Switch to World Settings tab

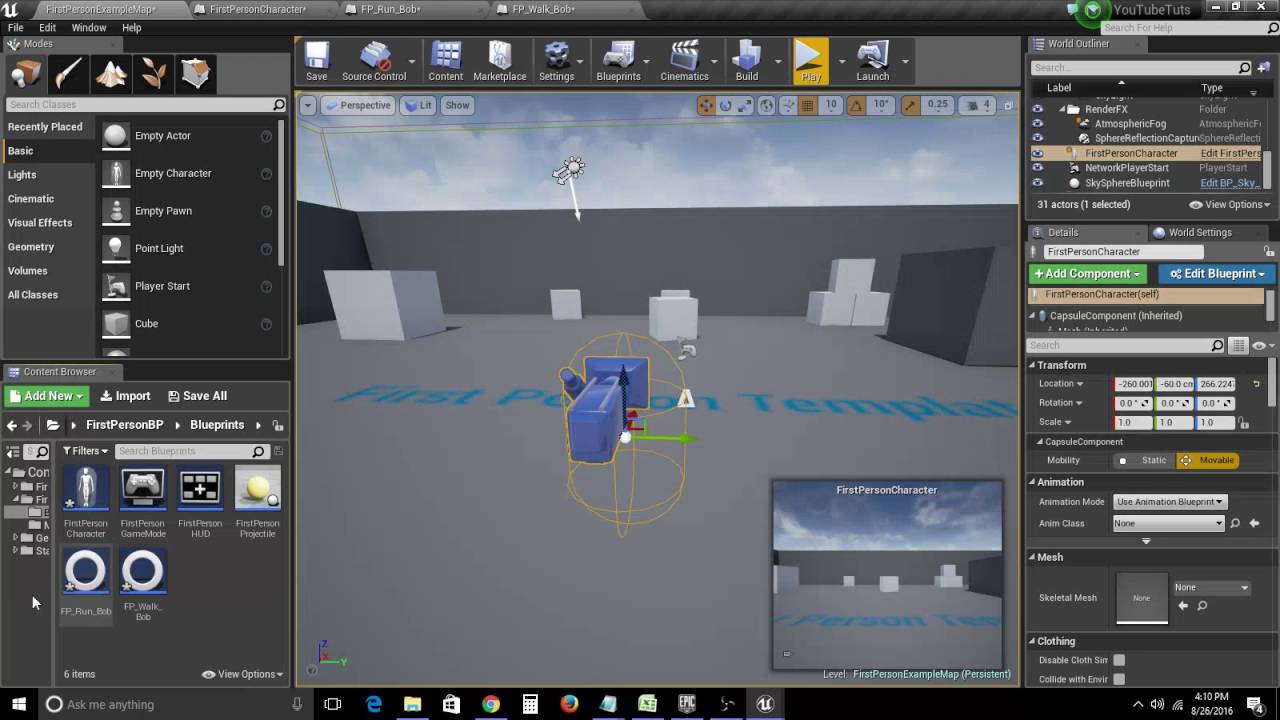tap(1200, 232)
